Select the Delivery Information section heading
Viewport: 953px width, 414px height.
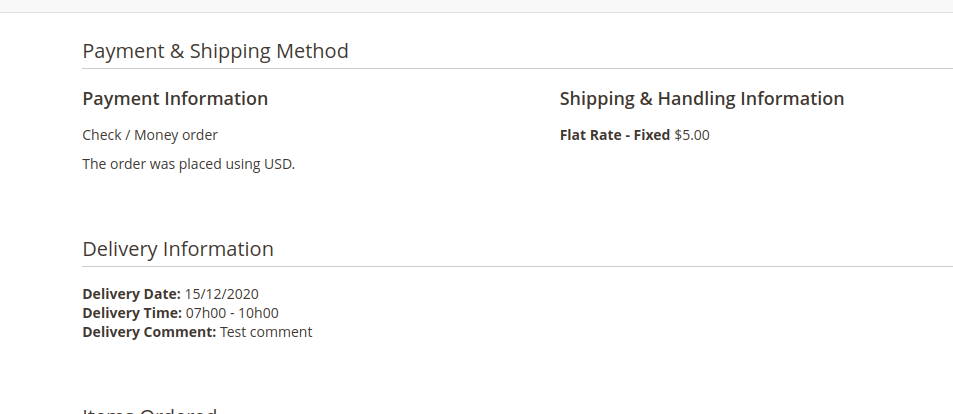point(178,249)
